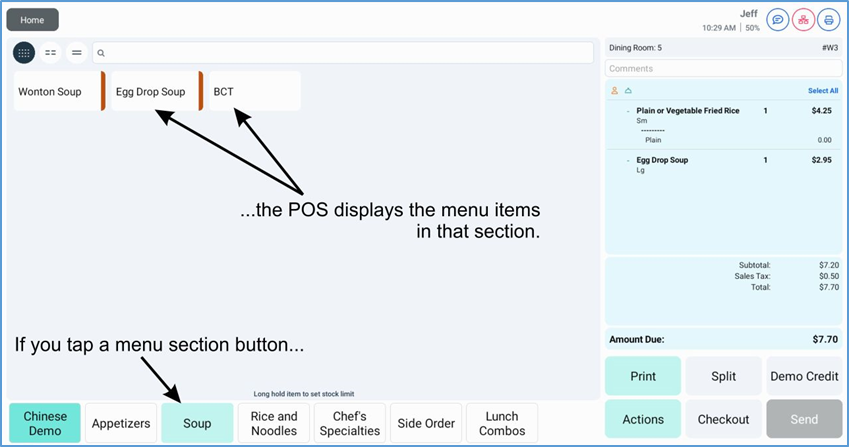Click the Jeff user name

click(x=749, y=14)
